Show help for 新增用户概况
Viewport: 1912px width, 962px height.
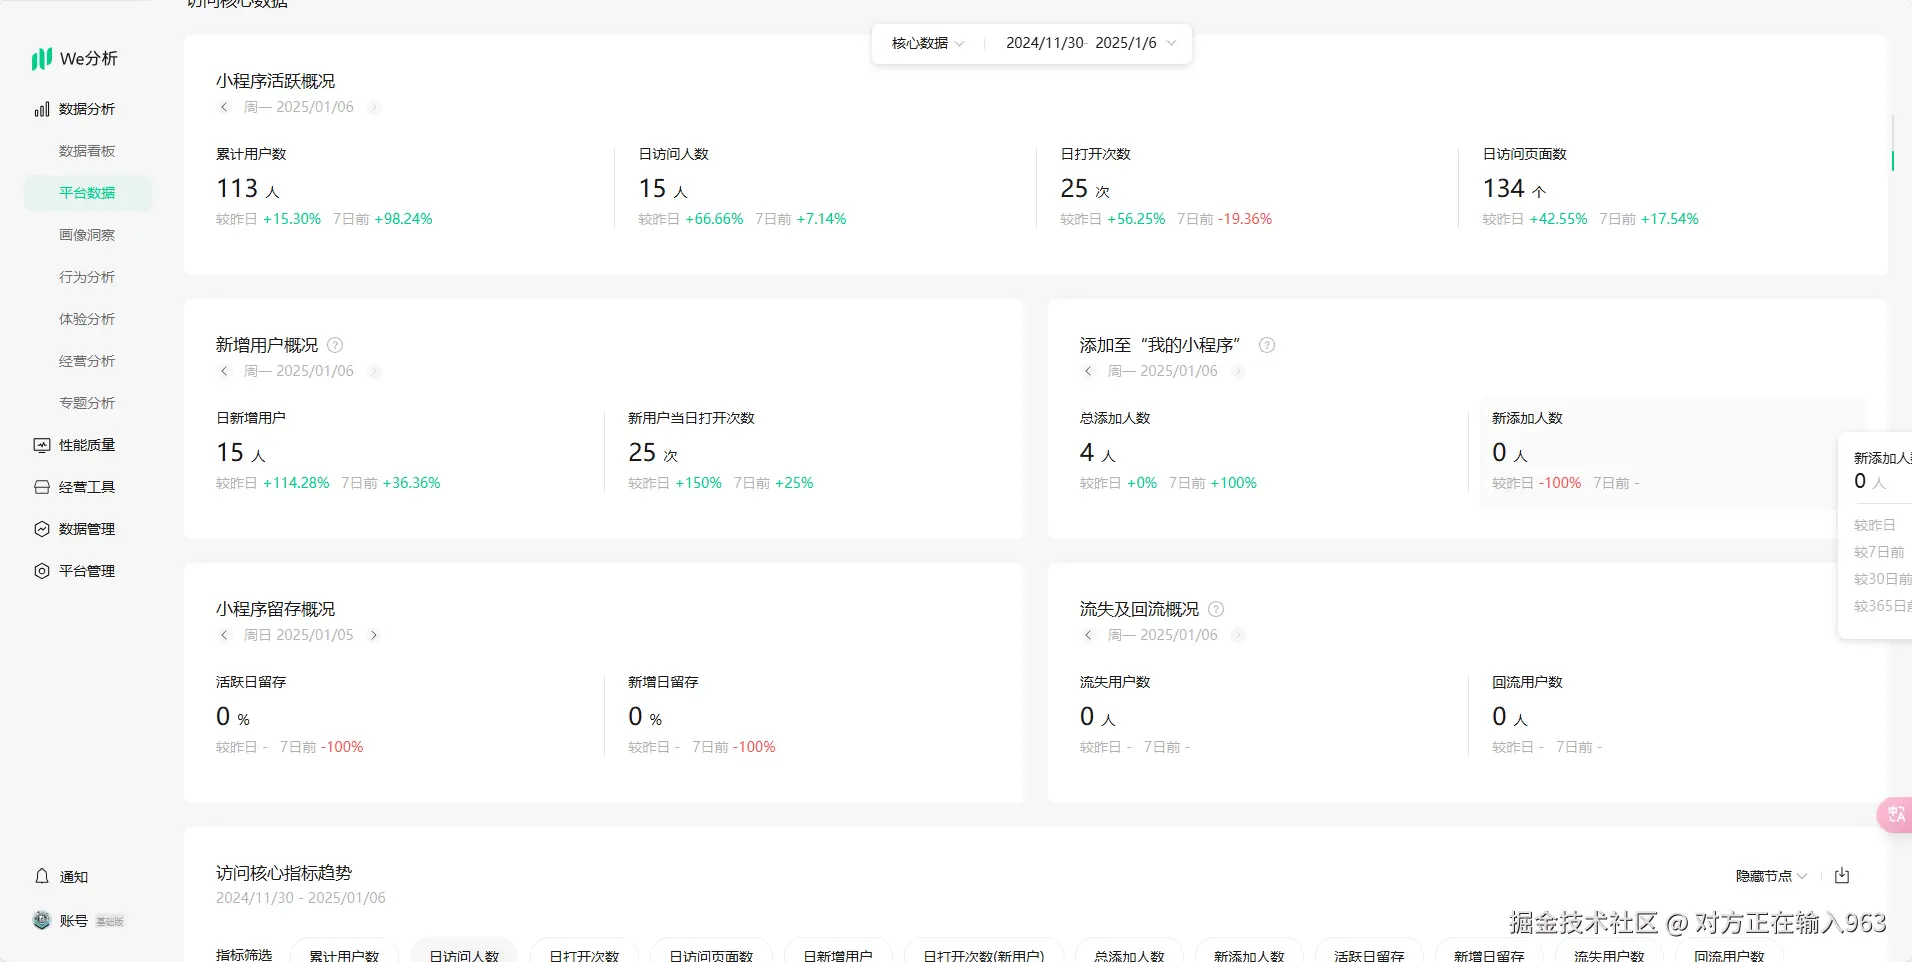click(x=335, y=345)
